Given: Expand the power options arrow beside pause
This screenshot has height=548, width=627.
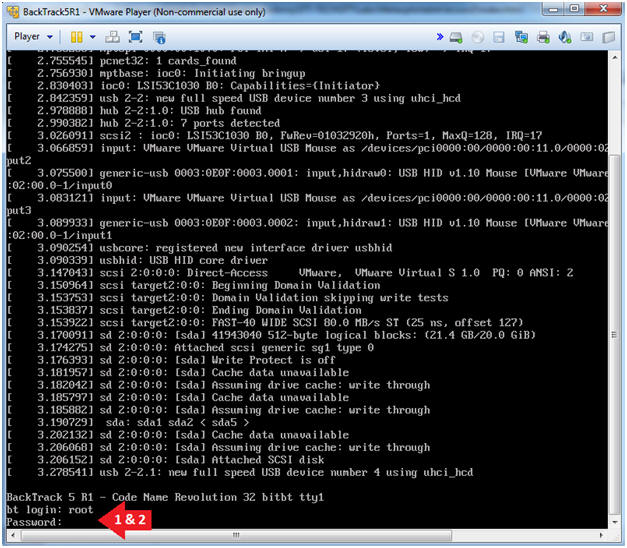Looking at the screenshot, I should click(x=92, y=37).
